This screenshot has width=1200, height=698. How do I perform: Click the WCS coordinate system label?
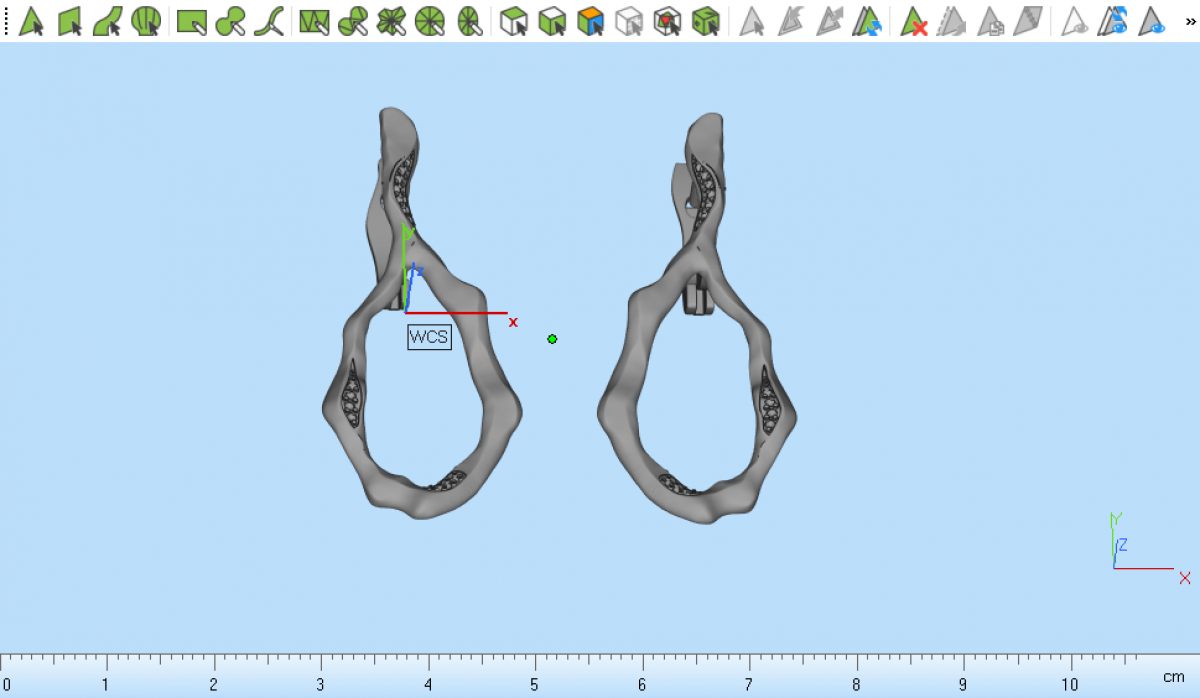point(429,337)
